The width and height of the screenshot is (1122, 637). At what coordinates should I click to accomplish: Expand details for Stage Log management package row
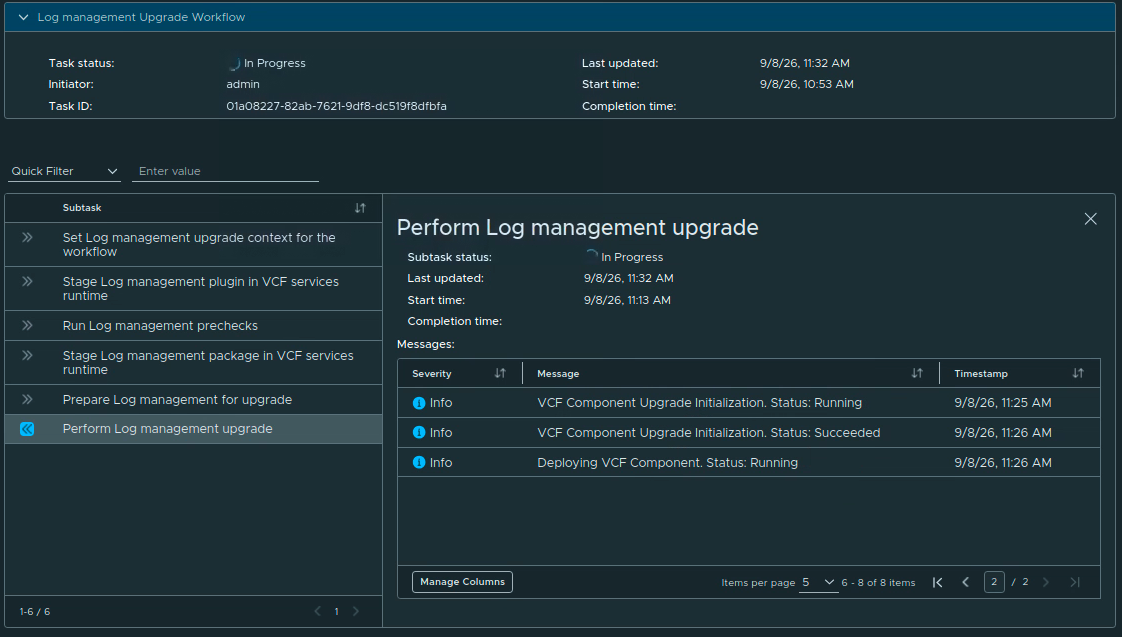click(x=27, y=355)
